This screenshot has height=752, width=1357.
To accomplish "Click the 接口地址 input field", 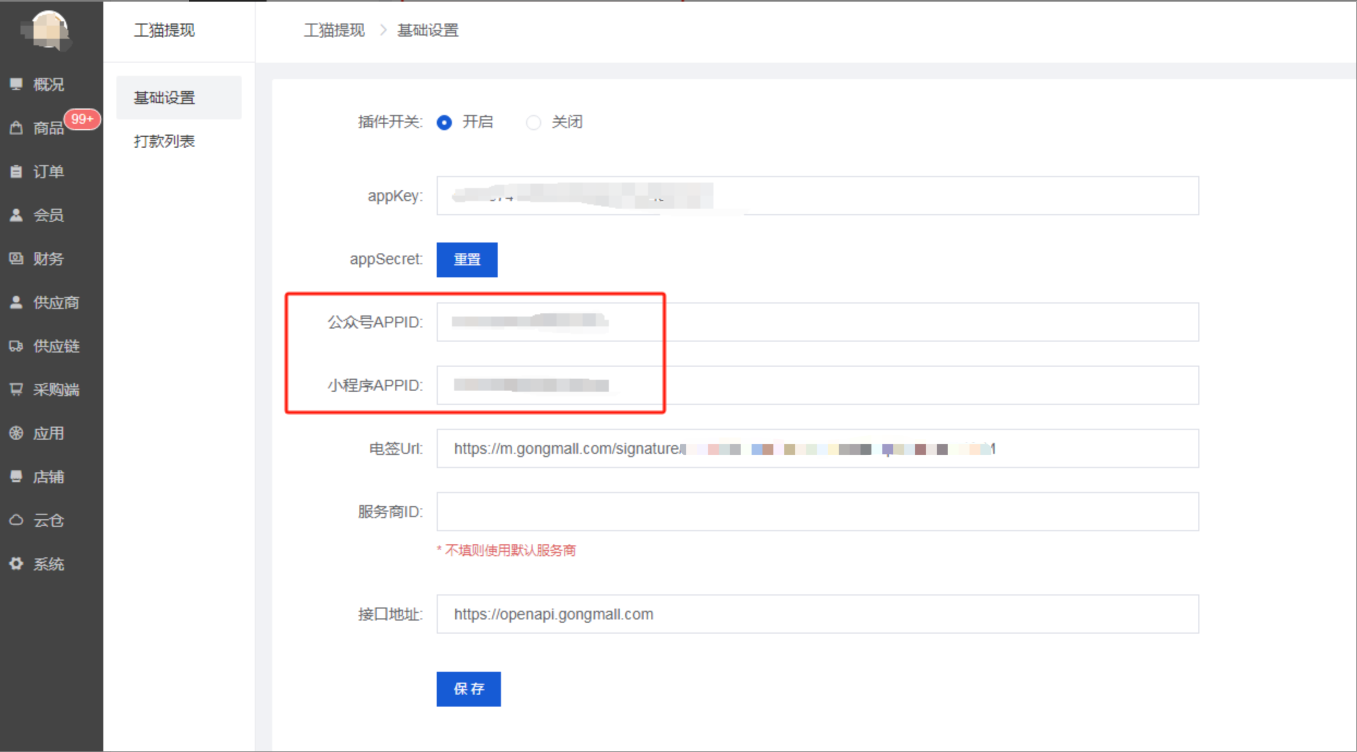I will click(x=817, y=614).
